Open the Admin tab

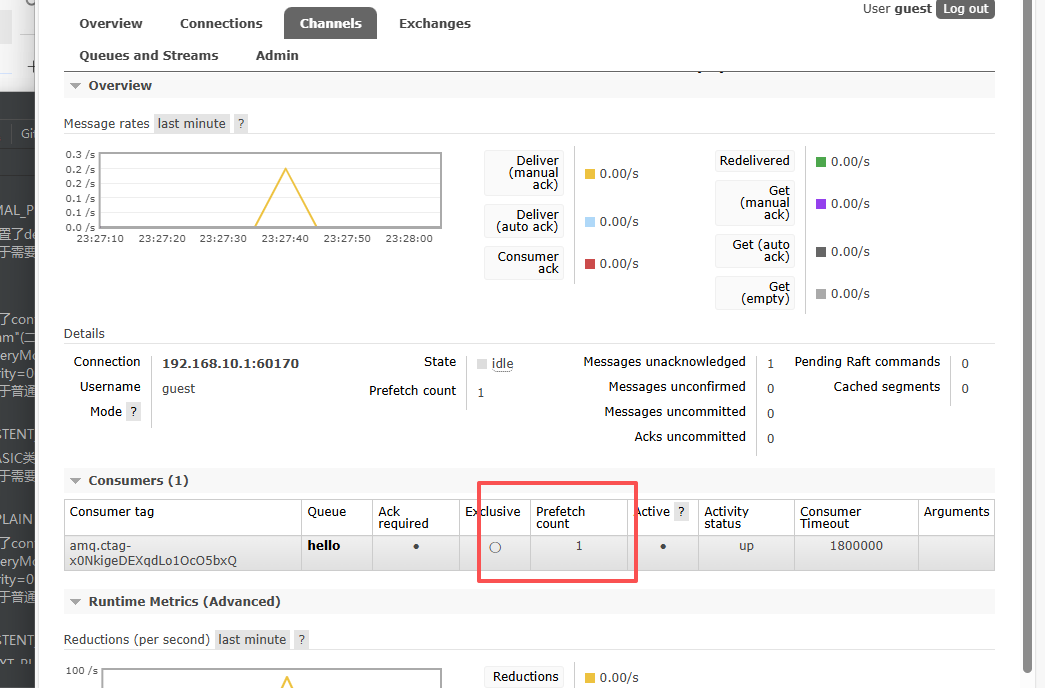(277, 56)
